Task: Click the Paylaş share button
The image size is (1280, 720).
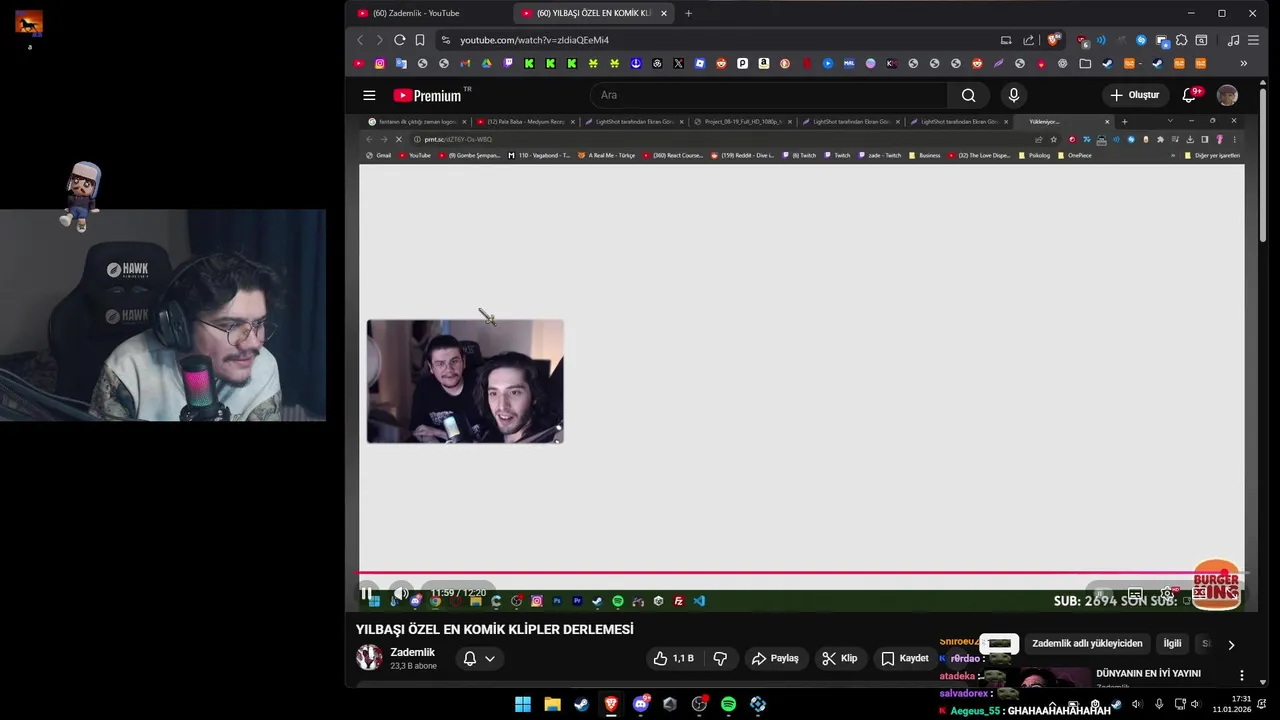Action: pos(775,658)
